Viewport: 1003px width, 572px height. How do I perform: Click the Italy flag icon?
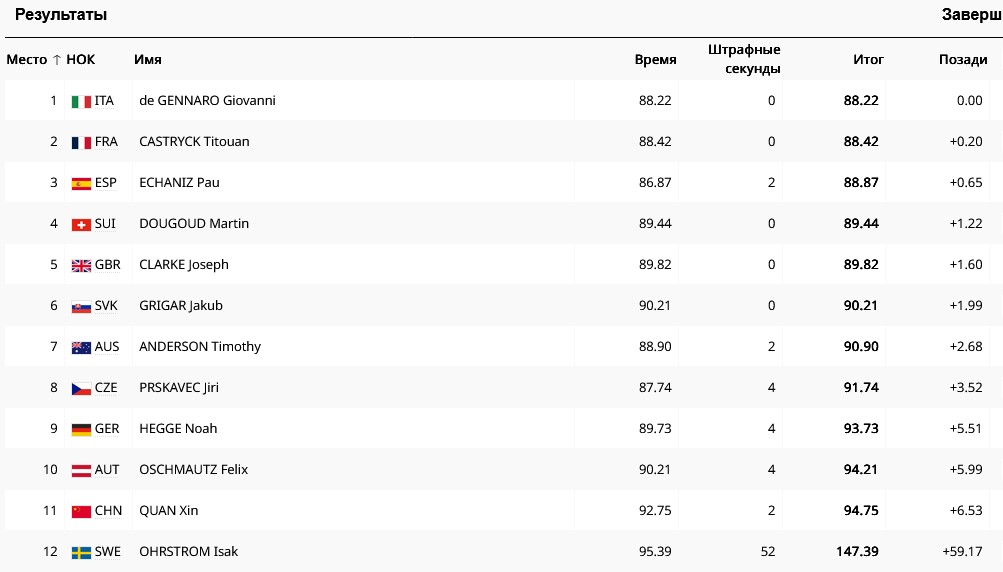coord(81,101)
